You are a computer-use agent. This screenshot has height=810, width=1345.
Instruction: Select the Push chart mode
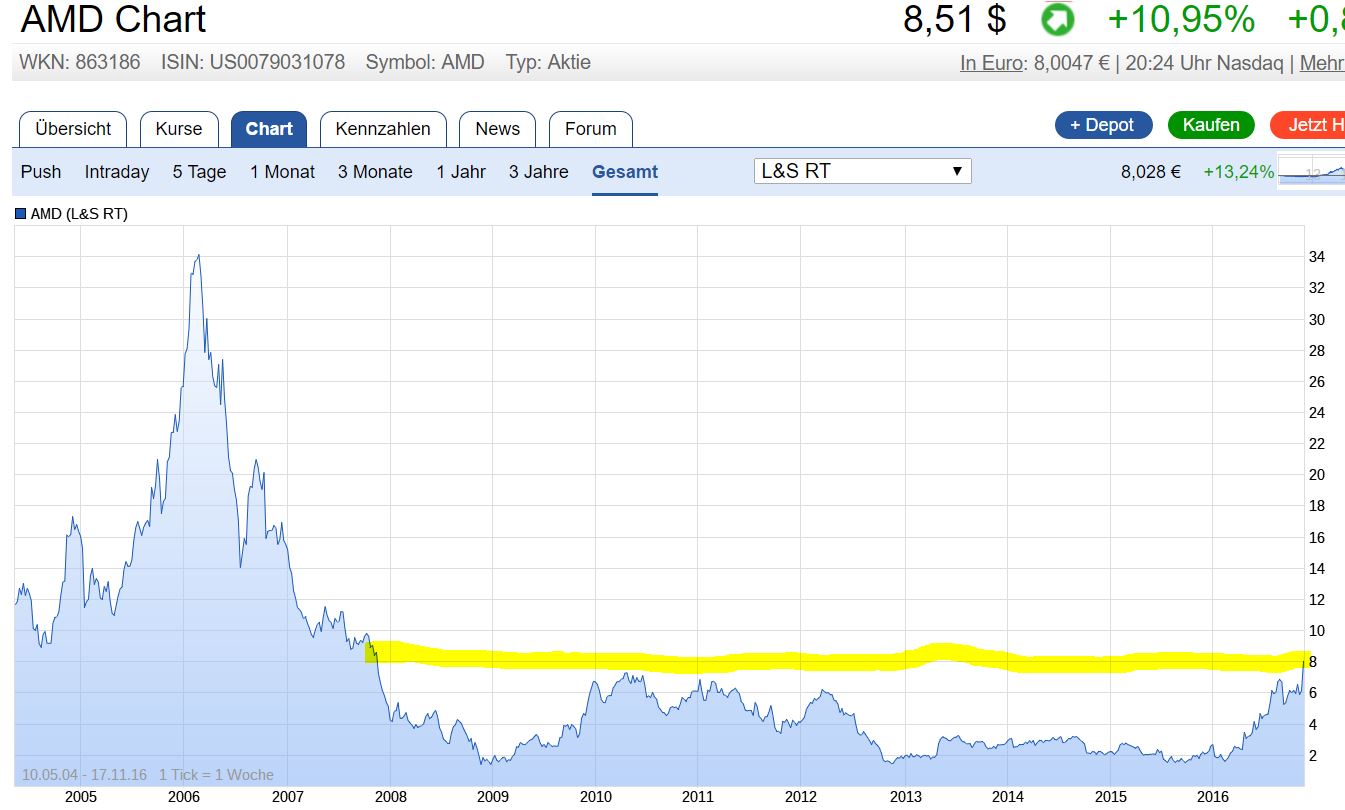point(41,172)
